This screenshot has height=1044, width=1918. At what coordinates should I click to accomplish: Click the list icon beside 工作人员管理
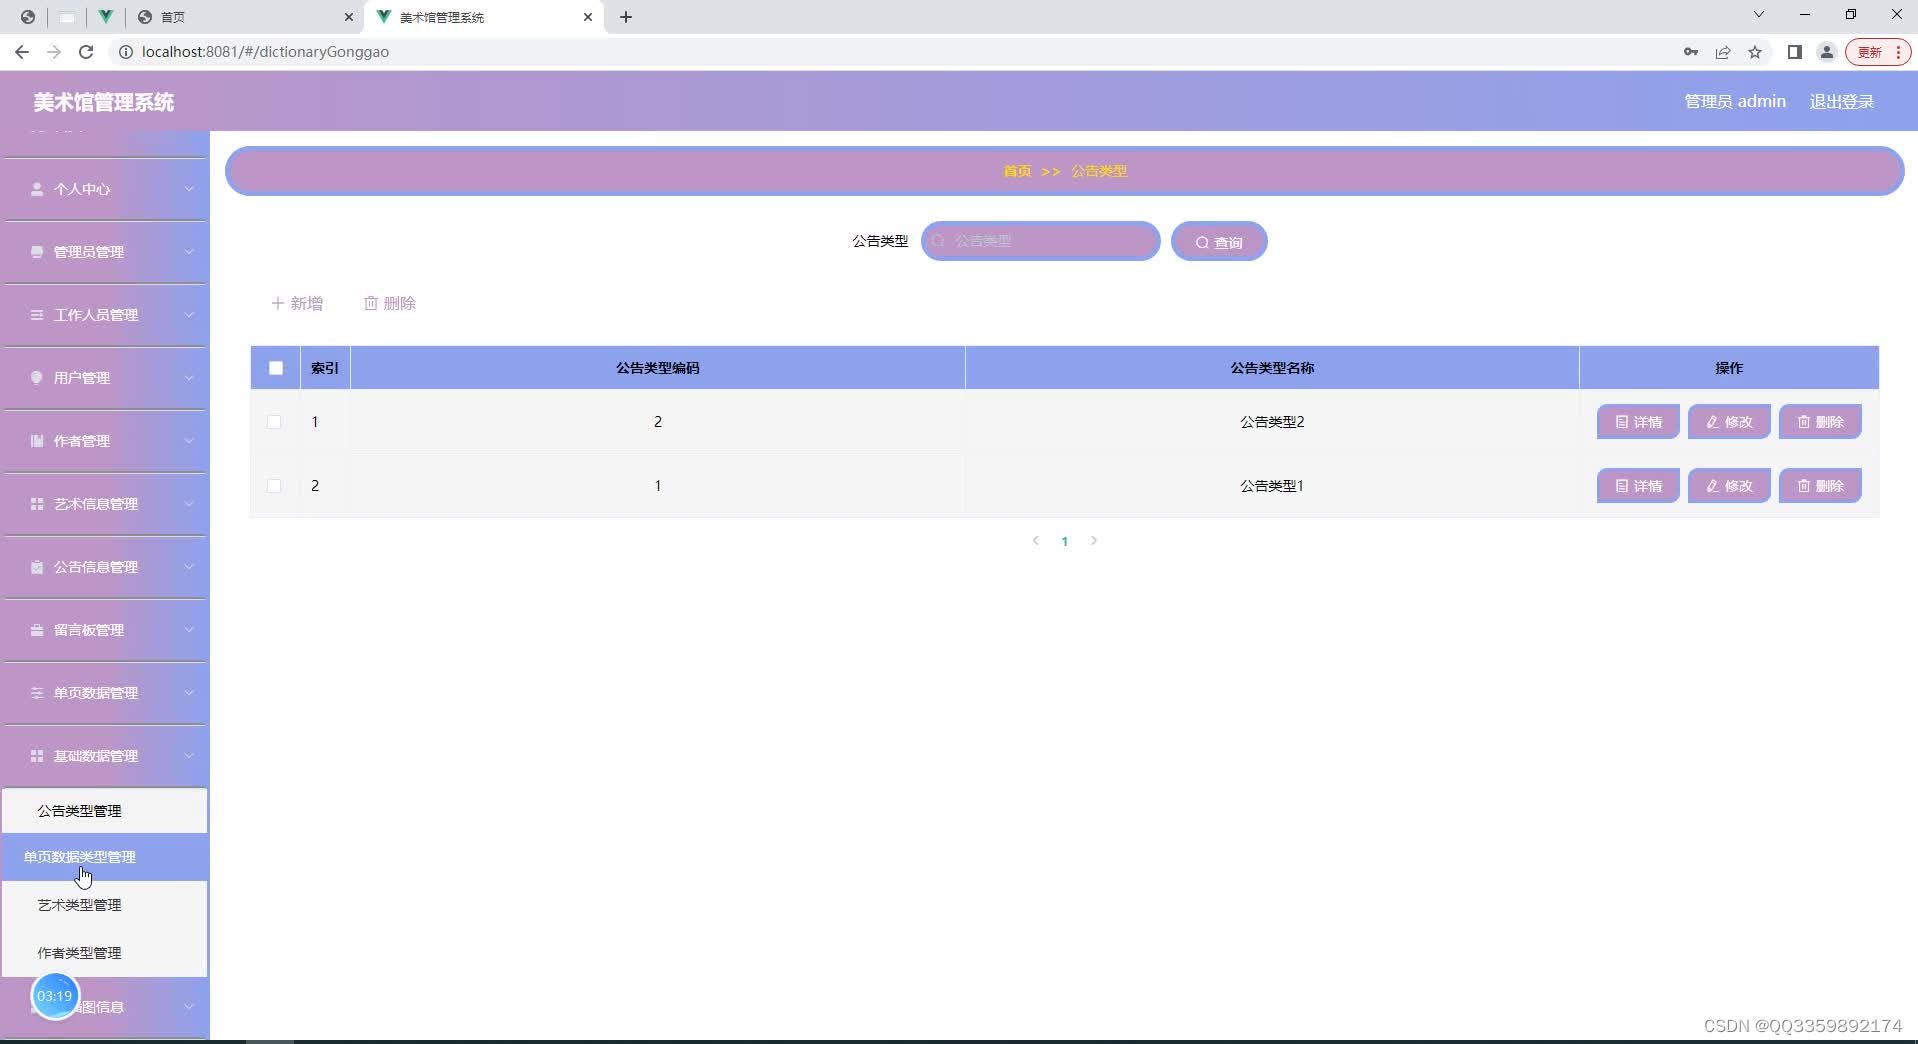[x=37, y=315]
